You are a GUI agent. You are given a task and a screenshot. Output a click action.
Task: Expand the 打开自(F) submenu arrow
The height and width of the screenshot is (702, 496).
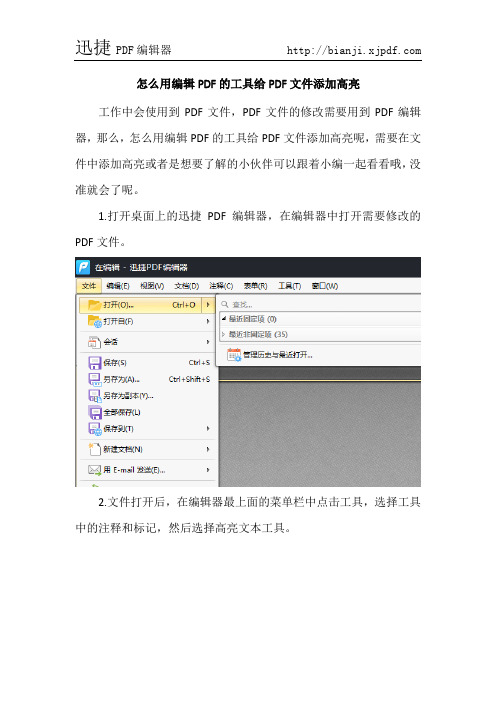(x=208, y=321)
